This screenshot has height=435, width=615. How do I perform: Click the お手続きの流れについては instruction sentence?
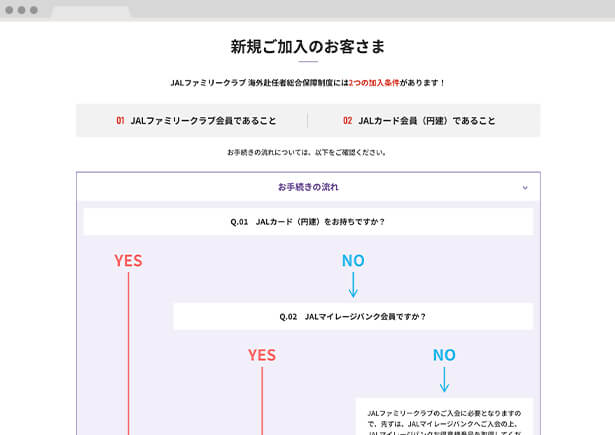click(x=308, y=152)
